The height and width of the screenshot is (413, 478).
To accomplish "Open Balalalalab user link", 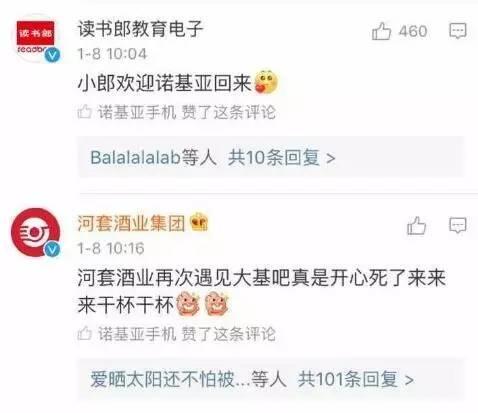I will click(135, 157).
